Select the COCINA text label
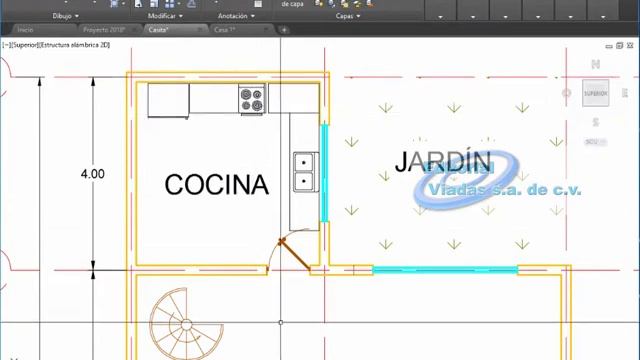This screenshot has height=360, width=640. click(216, 184)
